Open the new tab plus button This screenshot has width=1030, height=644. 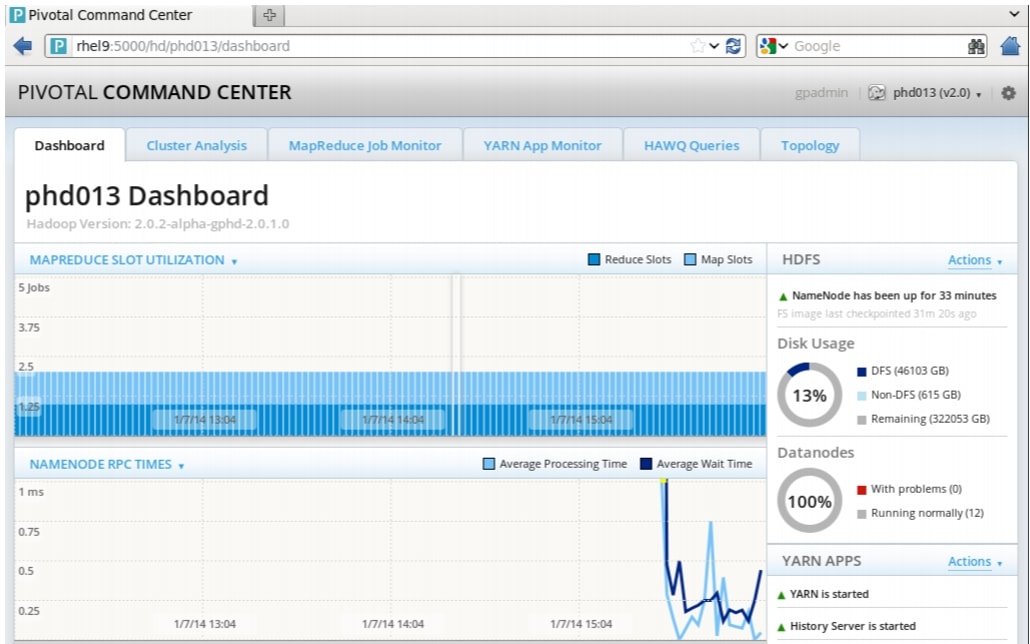(x=269, y=15)
